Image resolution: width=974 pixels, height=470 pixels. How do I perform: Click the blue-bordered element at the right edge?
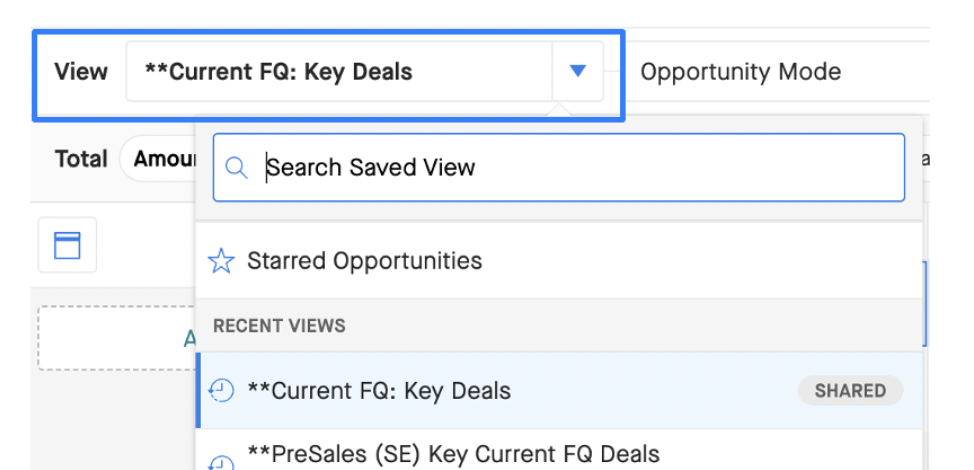pyautogui.click(x=925, y=304)
